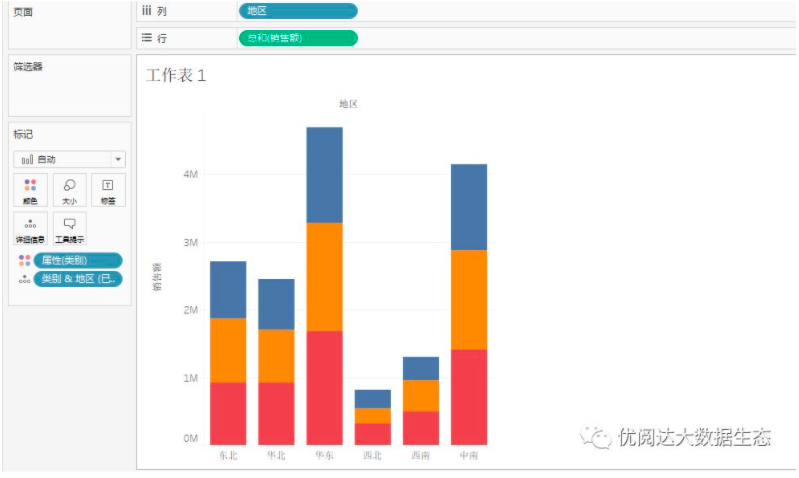Click the 行 rows shelf icon
The width and height of the screenshot is (799, 478).
(x=147, y=38)
